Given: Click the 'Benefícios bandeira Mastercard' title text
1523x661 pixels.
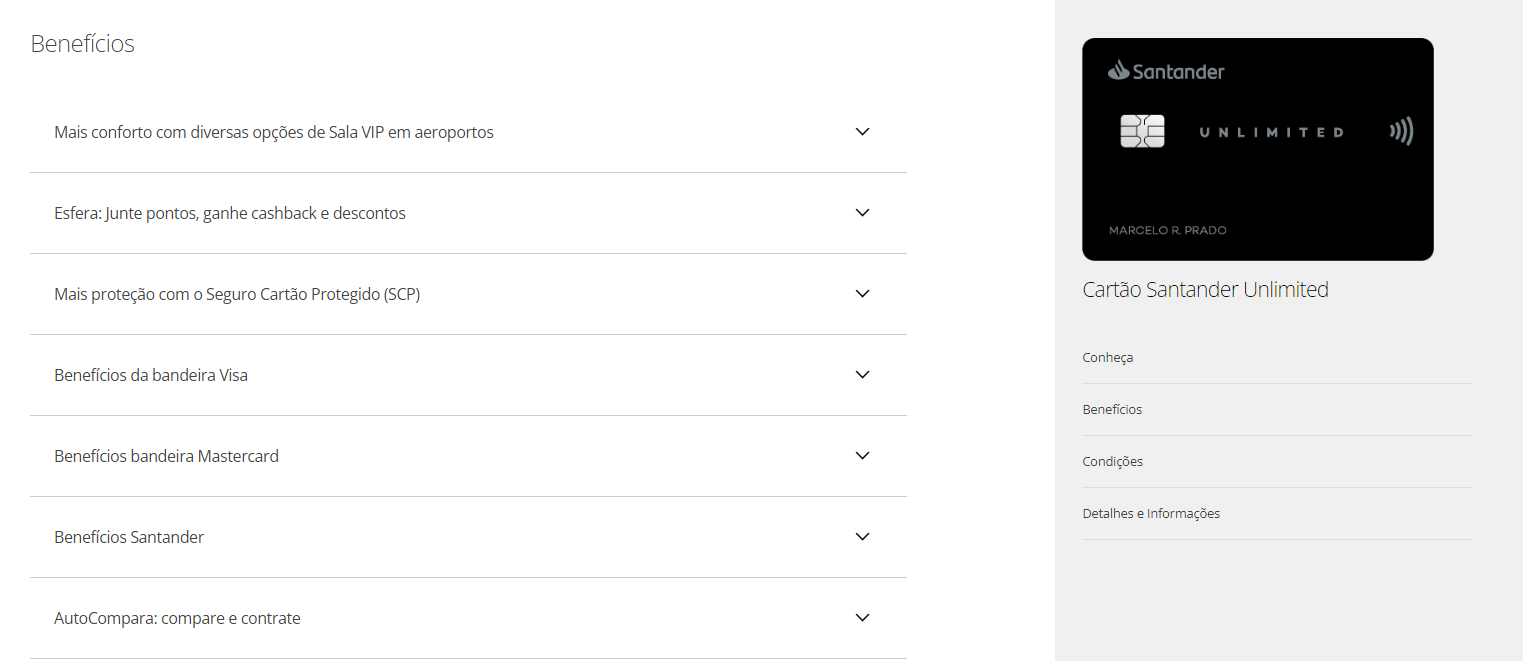Looking at the screenshot, I should [x=166, y=456].
